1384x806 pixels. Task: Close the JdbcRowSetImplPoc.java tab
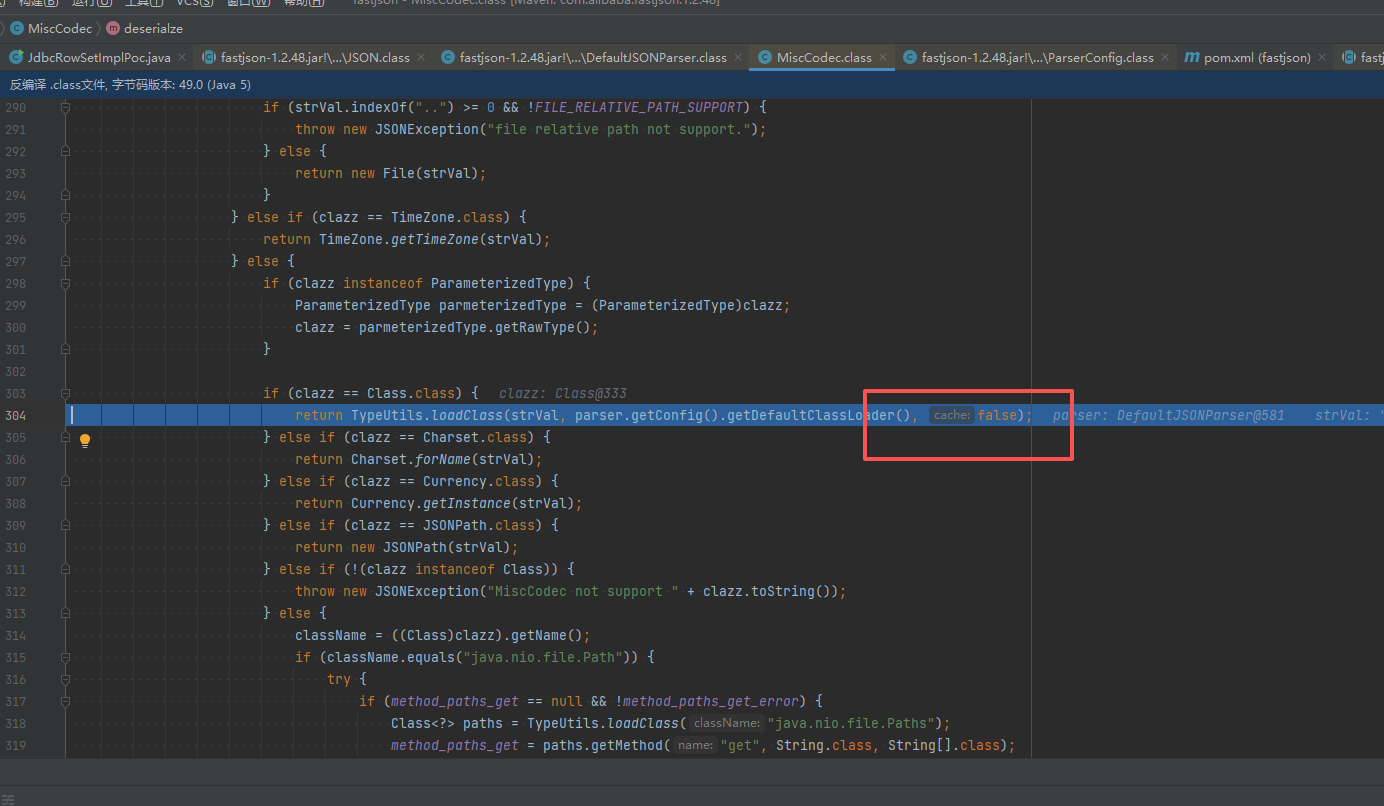coord(182,57)
